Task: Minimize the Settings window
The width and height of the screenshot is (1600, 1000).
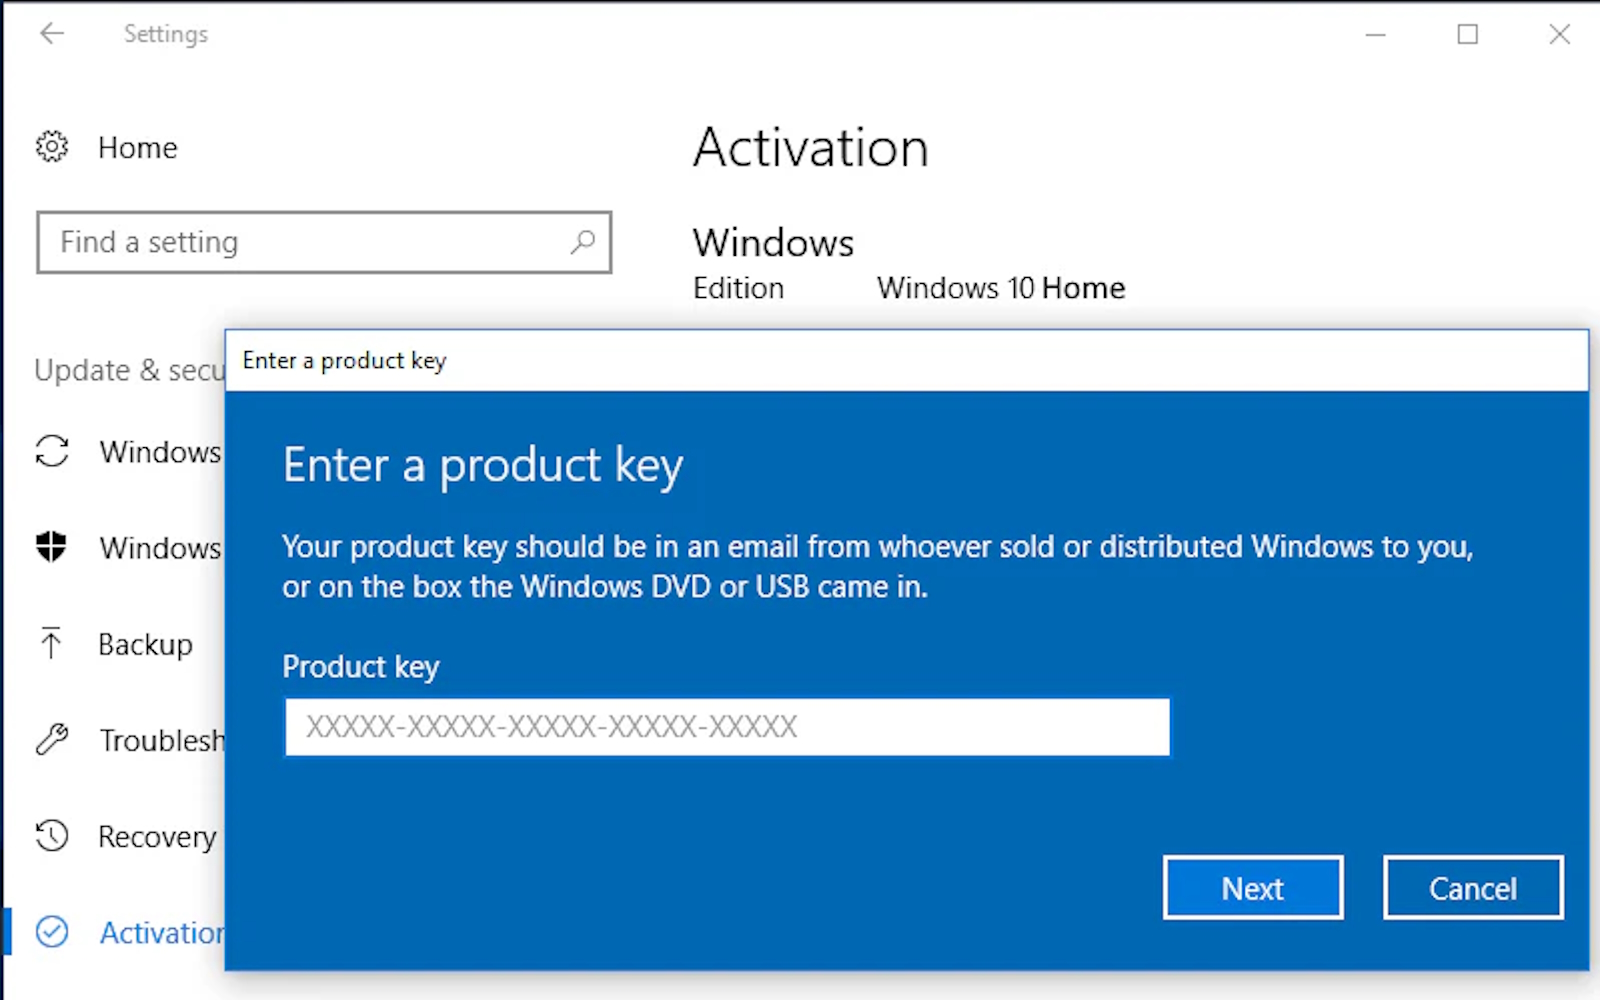Action: point(1376,34)
